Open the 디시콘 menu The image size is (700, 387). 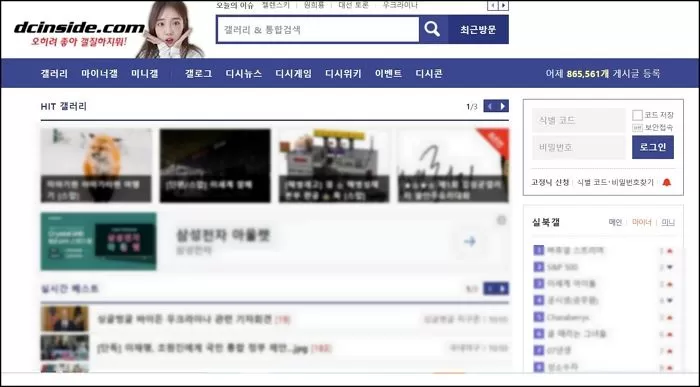point(429,74)
